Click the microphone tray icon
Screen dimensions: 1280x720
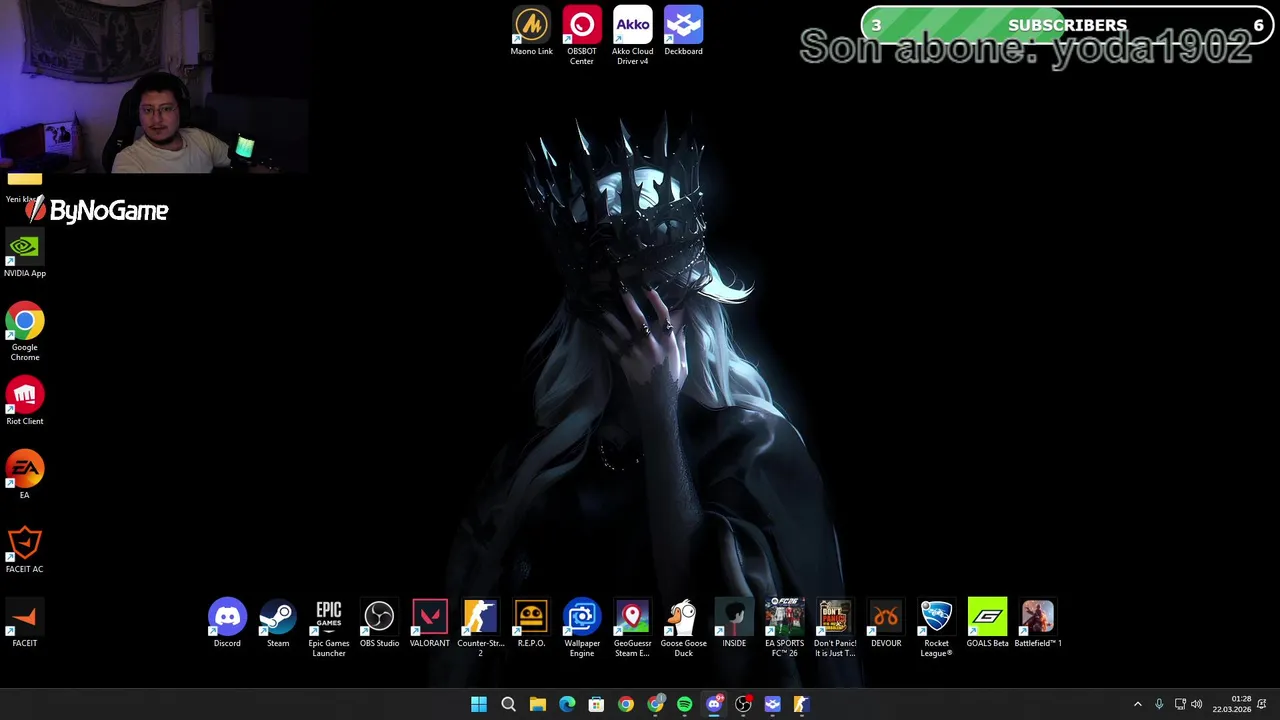tap(1159, 704)
